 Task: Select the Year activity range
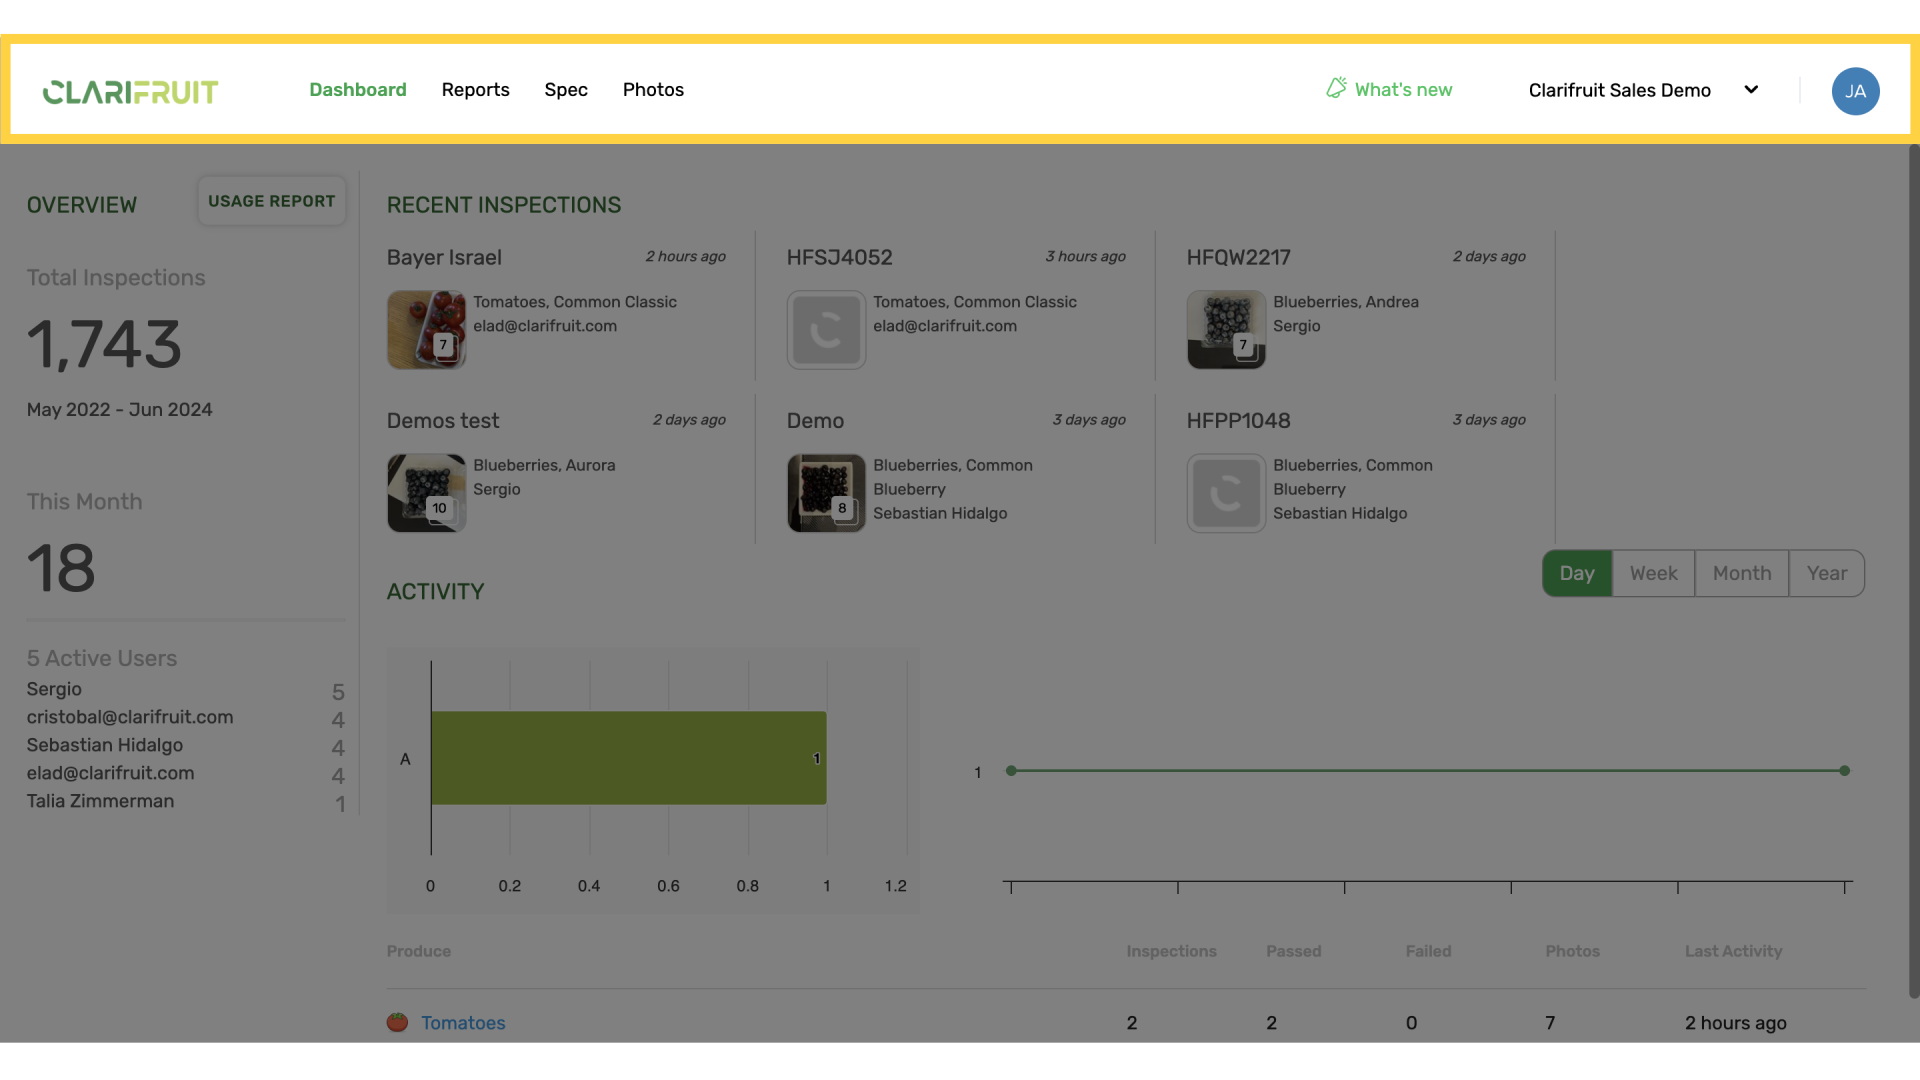pos(1826,573)
